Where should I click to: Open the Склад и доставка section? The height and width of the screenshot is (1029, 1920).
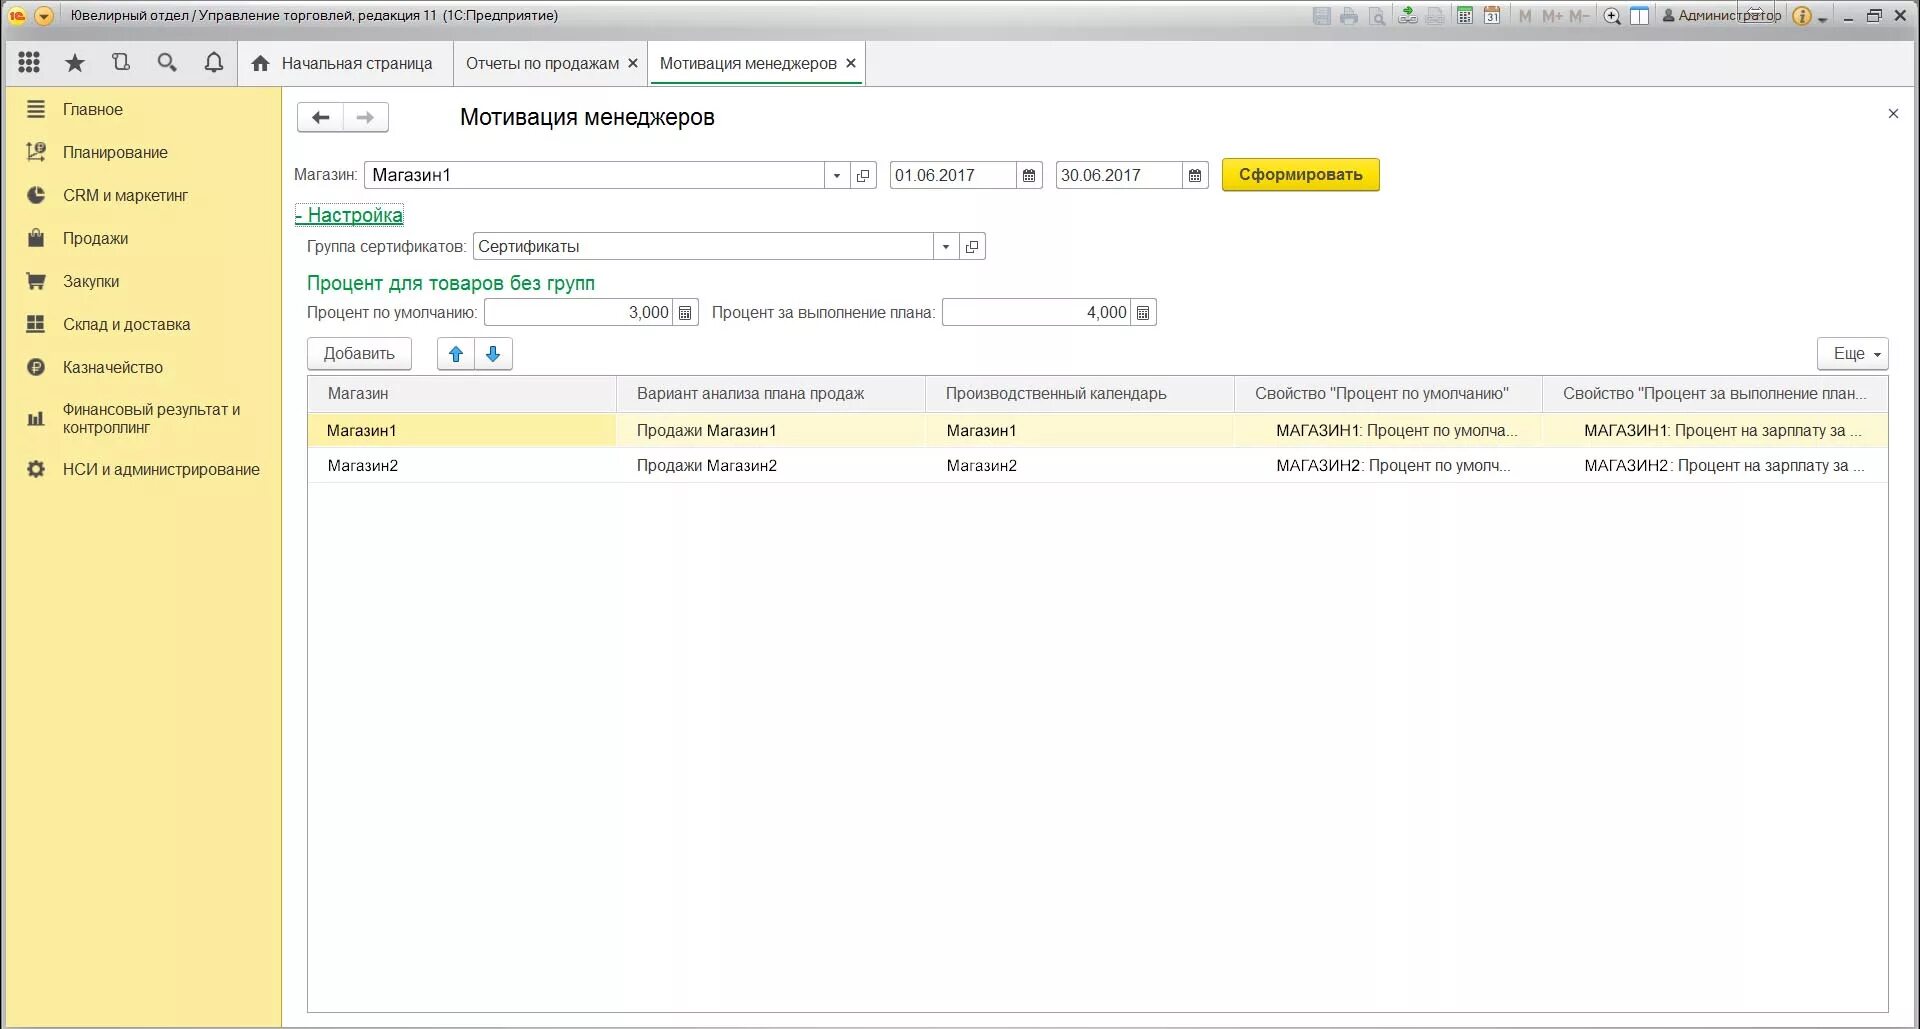point(126,324)
